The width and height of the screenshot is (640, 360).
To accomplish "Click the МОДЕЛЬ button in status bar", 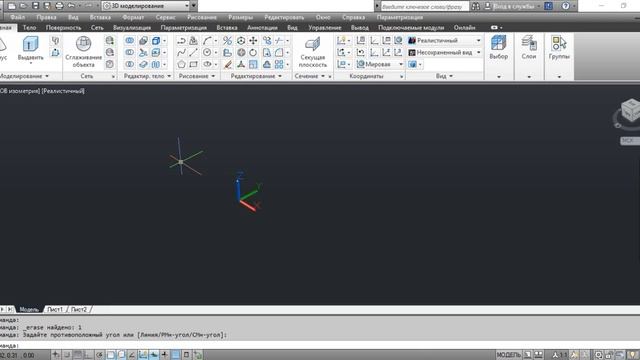I will point(508,355).
